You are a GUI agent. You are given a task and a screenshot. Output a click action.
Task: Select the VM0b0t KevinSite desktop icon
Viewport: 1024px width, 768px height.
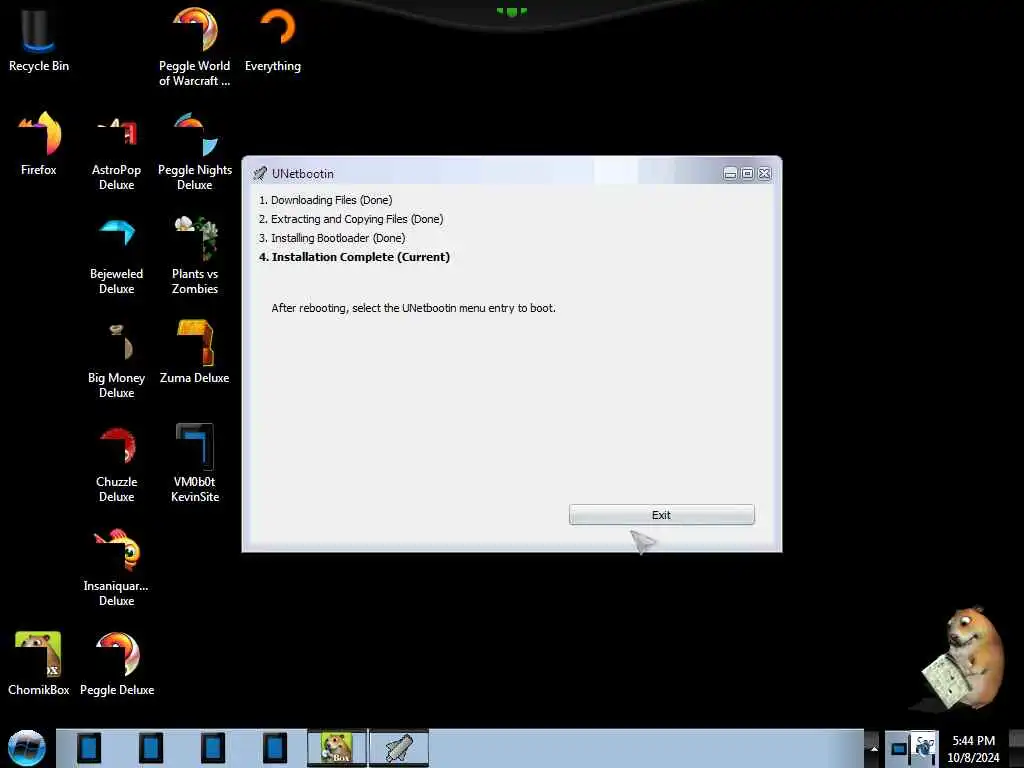pos(195,464)
